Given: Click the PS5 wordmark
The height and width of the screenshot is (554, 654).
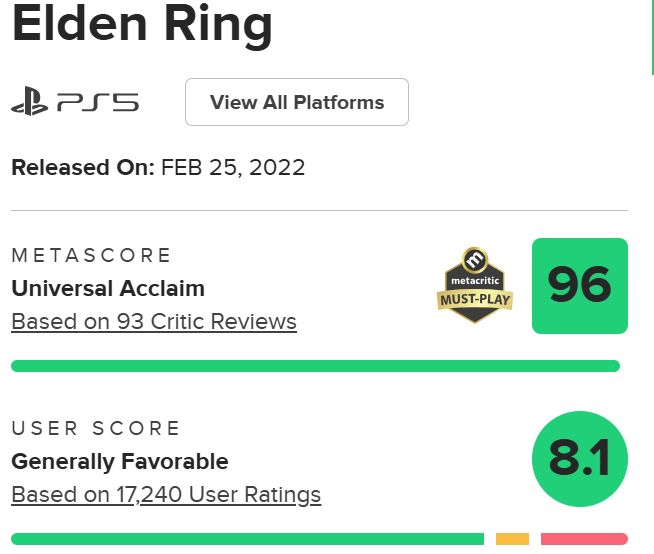Looking at the screenshot, I should tap(97, 102).
